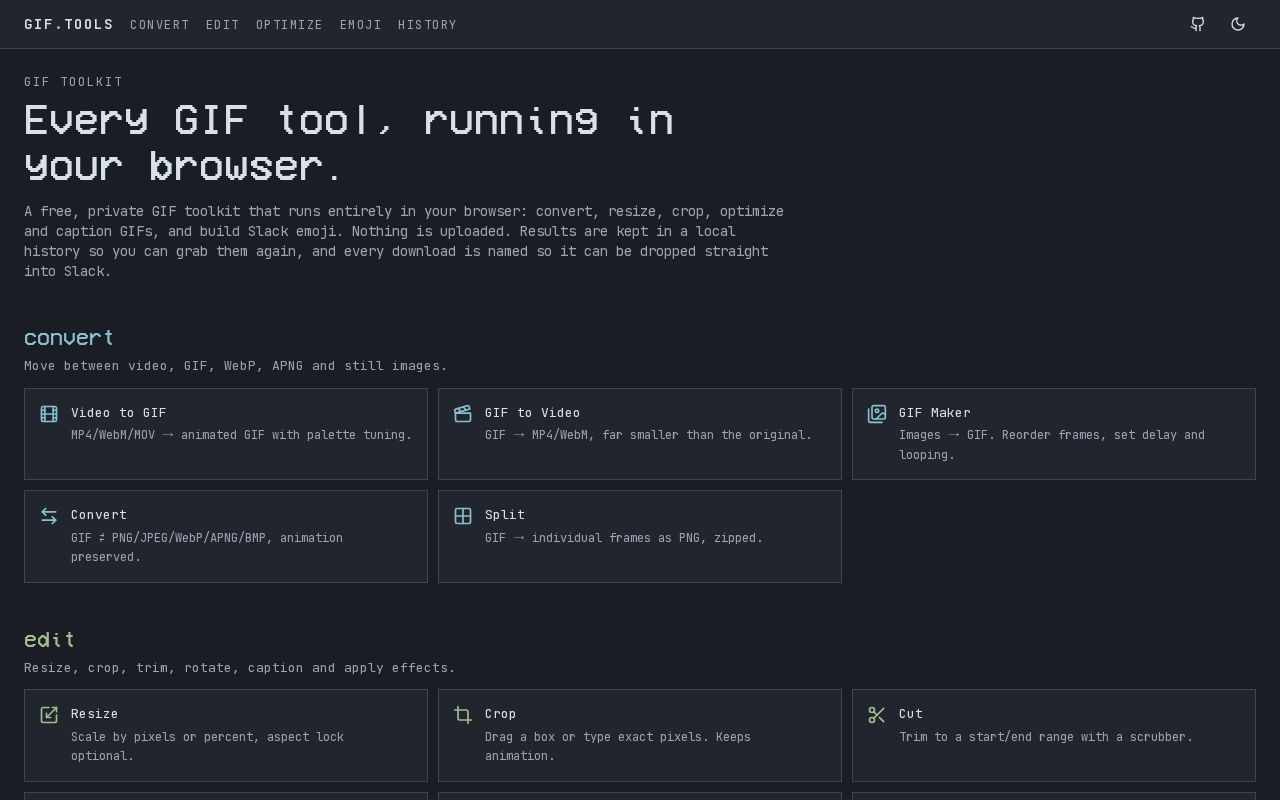Open the Crop tool card title
1280x800 pixels.
pos(501,714)
